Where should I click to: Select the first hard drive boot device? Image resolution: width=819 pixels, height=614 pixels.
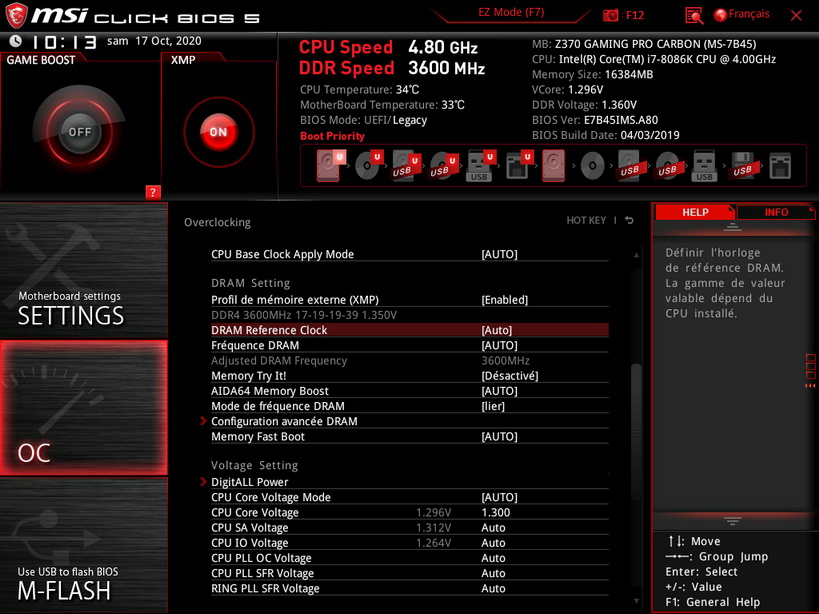click(330, 164)
